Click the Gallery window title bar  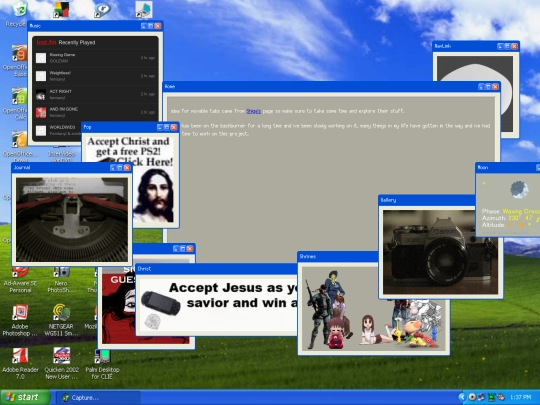point(427,200)
